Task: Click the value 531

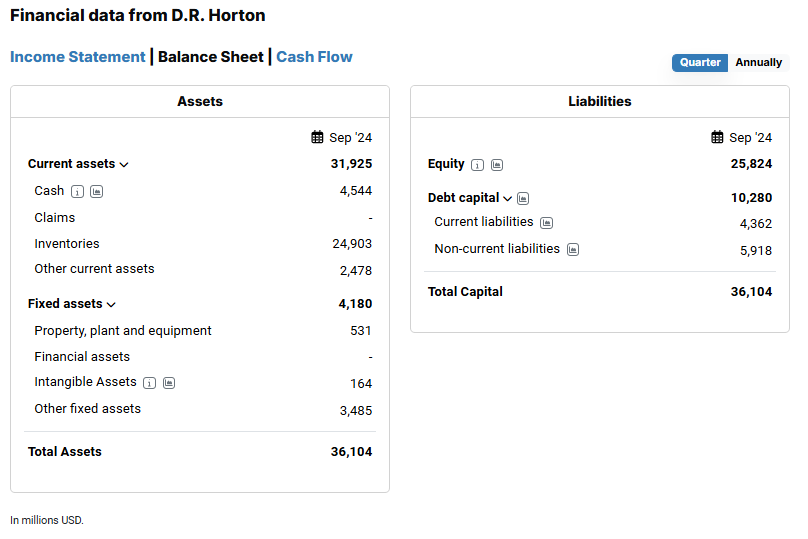Action: click(361, 331)
